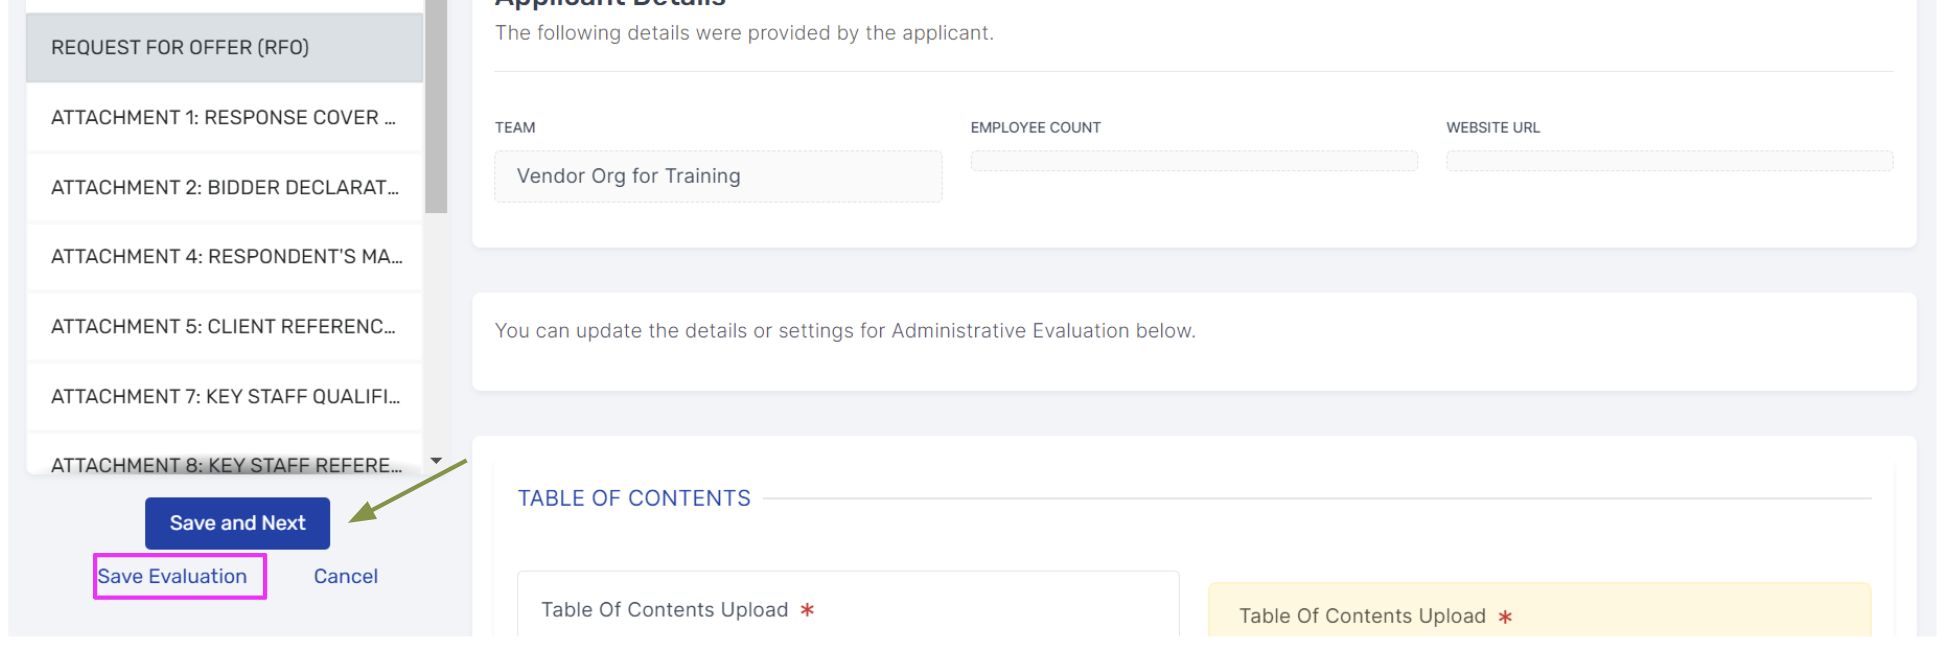Click the sidebar scroll-down arrow

[x=436, y=461]
